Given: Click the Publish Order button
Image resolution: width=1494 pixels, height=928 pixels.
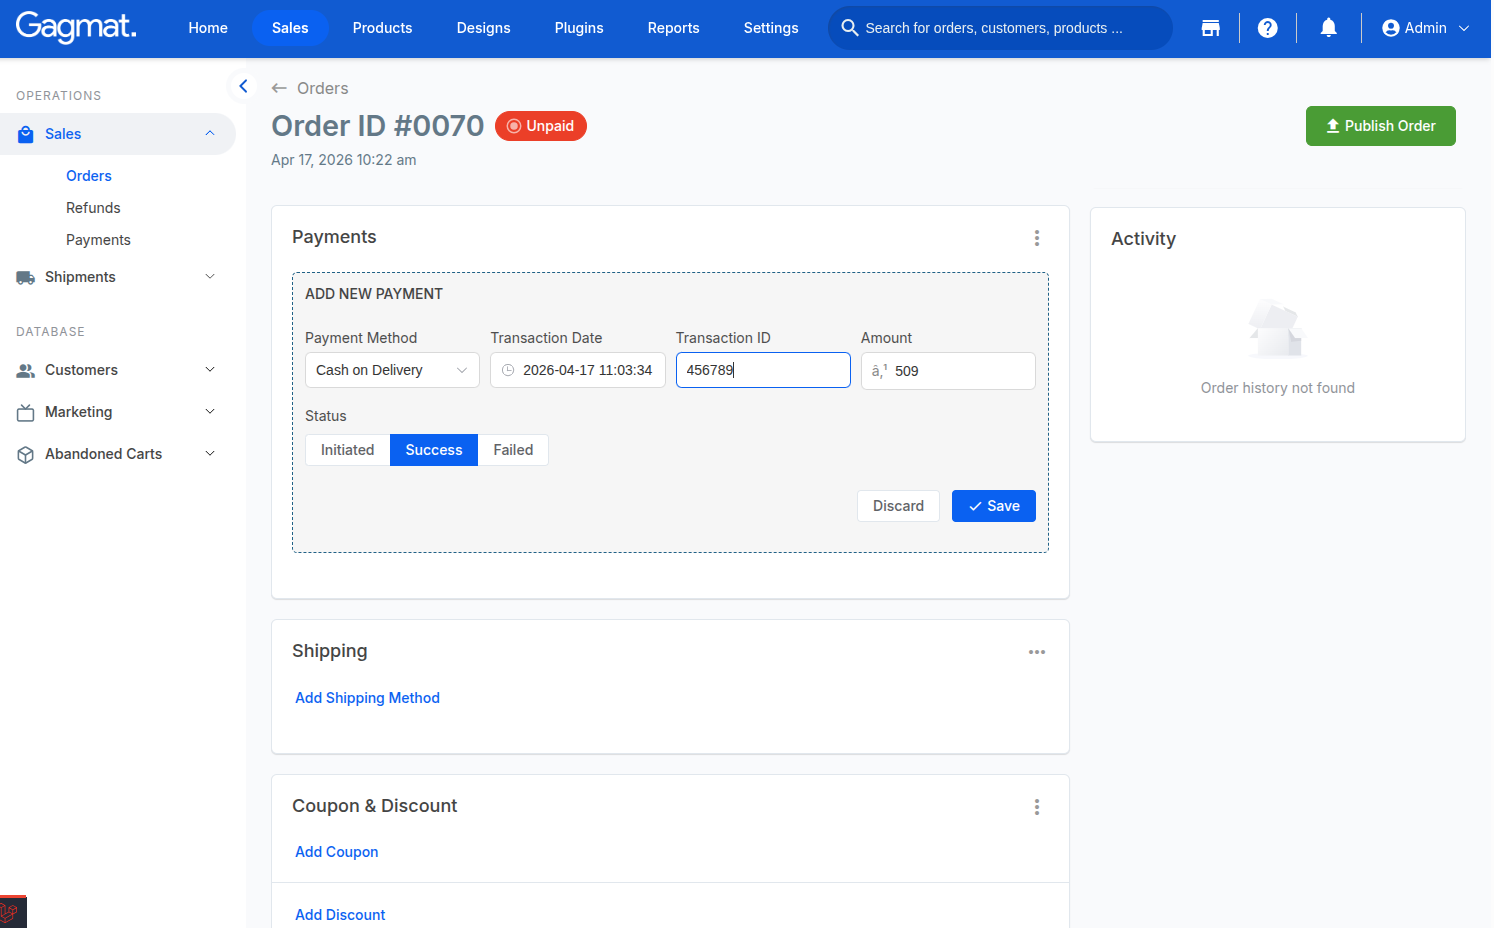Looking at the screenshot, I should point(1380,126).
